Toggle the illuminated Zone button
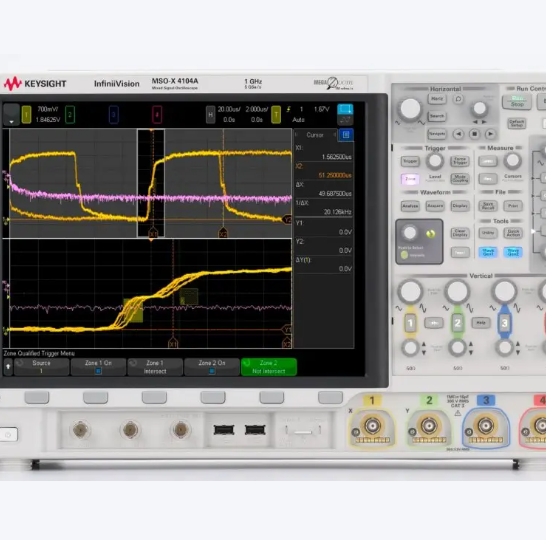Viewport: 546px width, 540px height. point(410,179)
